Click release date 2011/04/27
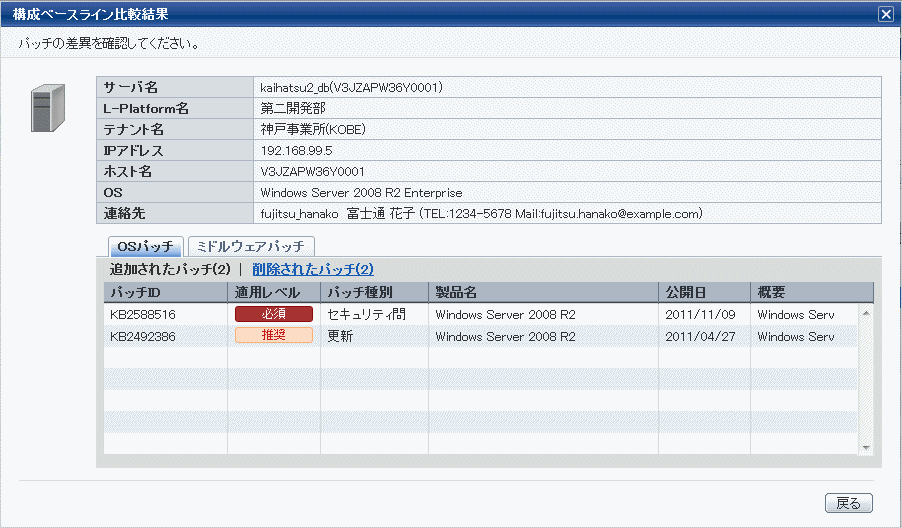Screen dimensions: 902x528 coord(700,336)
